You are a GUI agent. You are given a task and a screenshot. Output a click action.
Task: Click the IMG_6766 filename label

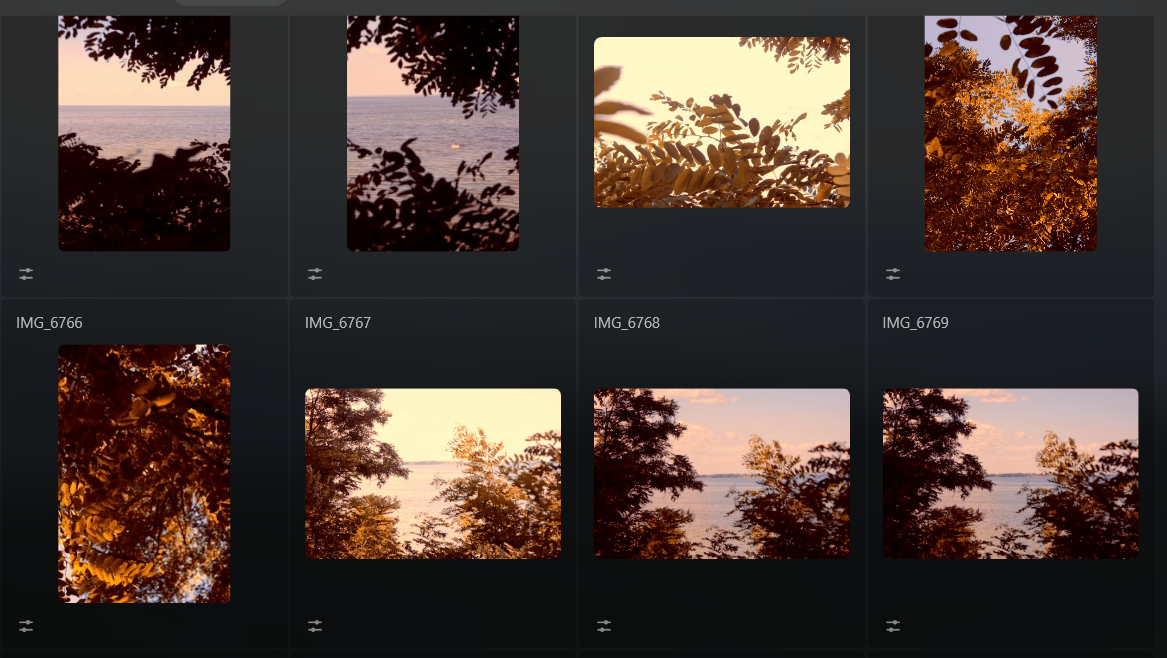click(49, 323)
